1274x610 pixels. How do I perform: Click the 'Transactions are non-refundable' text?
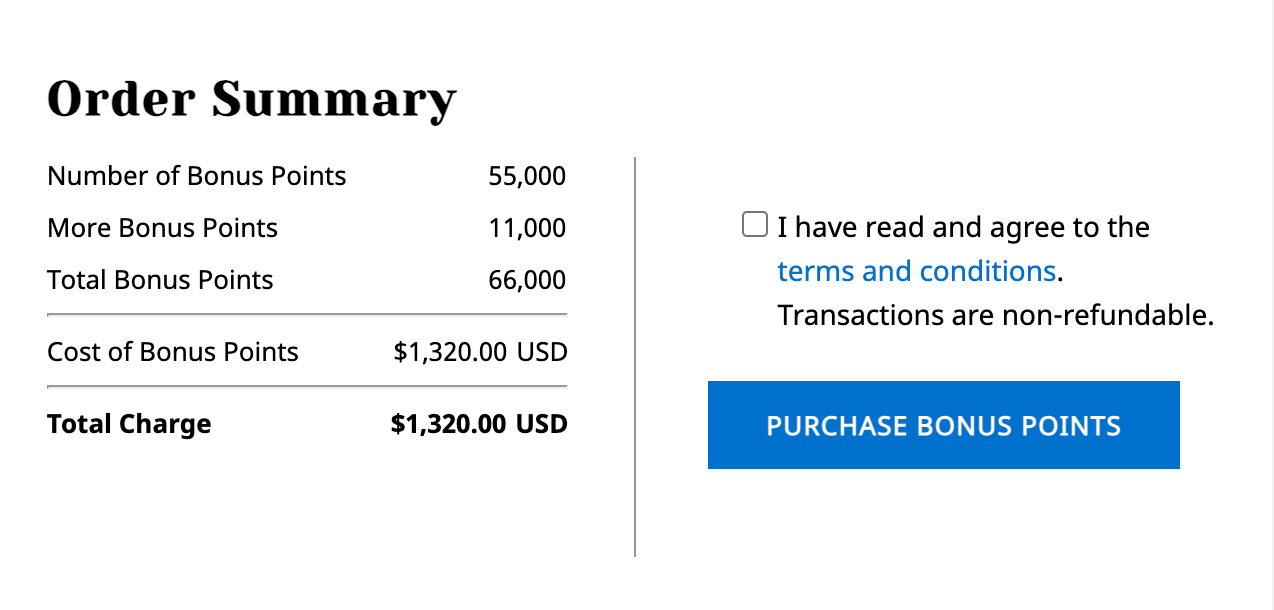pos(994,314)
